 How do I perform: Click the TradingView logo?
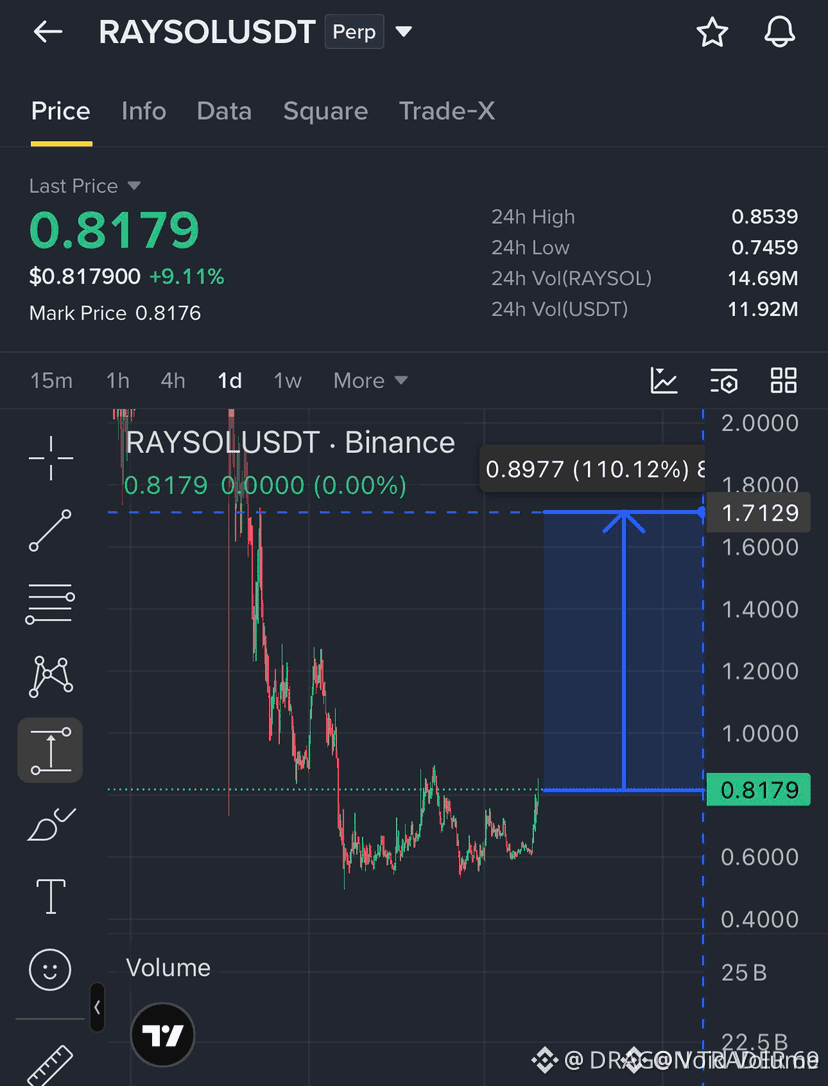163,1035
